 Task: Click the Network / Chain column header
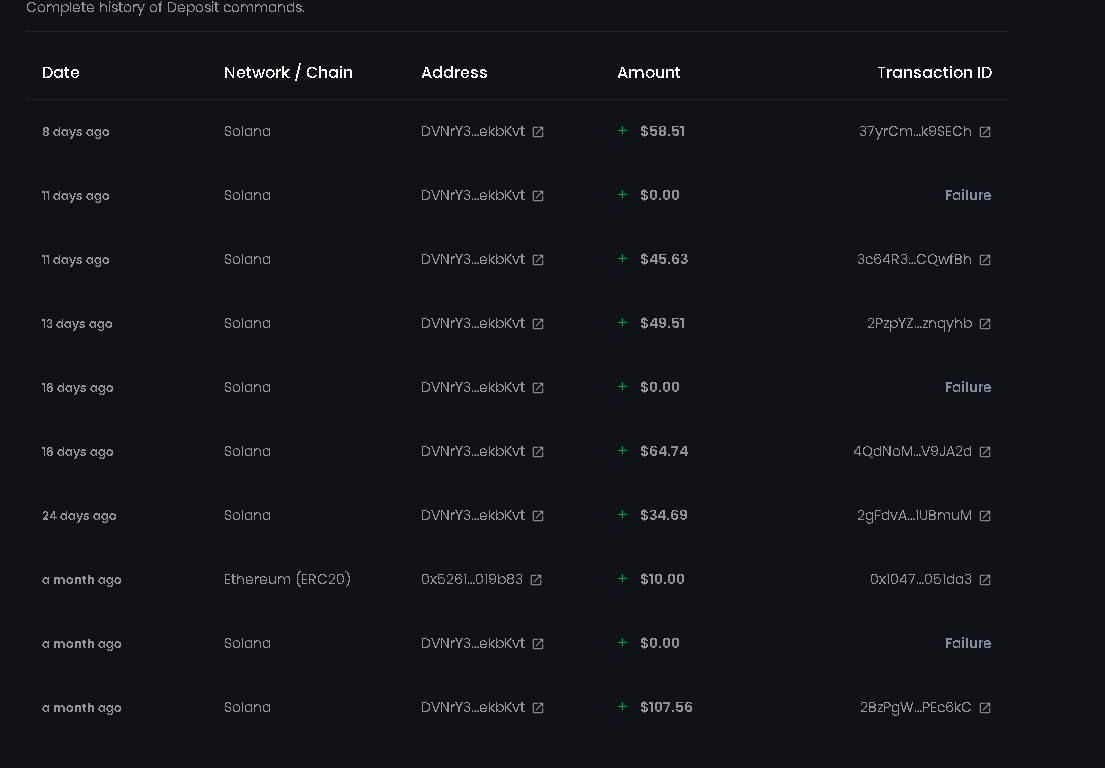[288, 73]
